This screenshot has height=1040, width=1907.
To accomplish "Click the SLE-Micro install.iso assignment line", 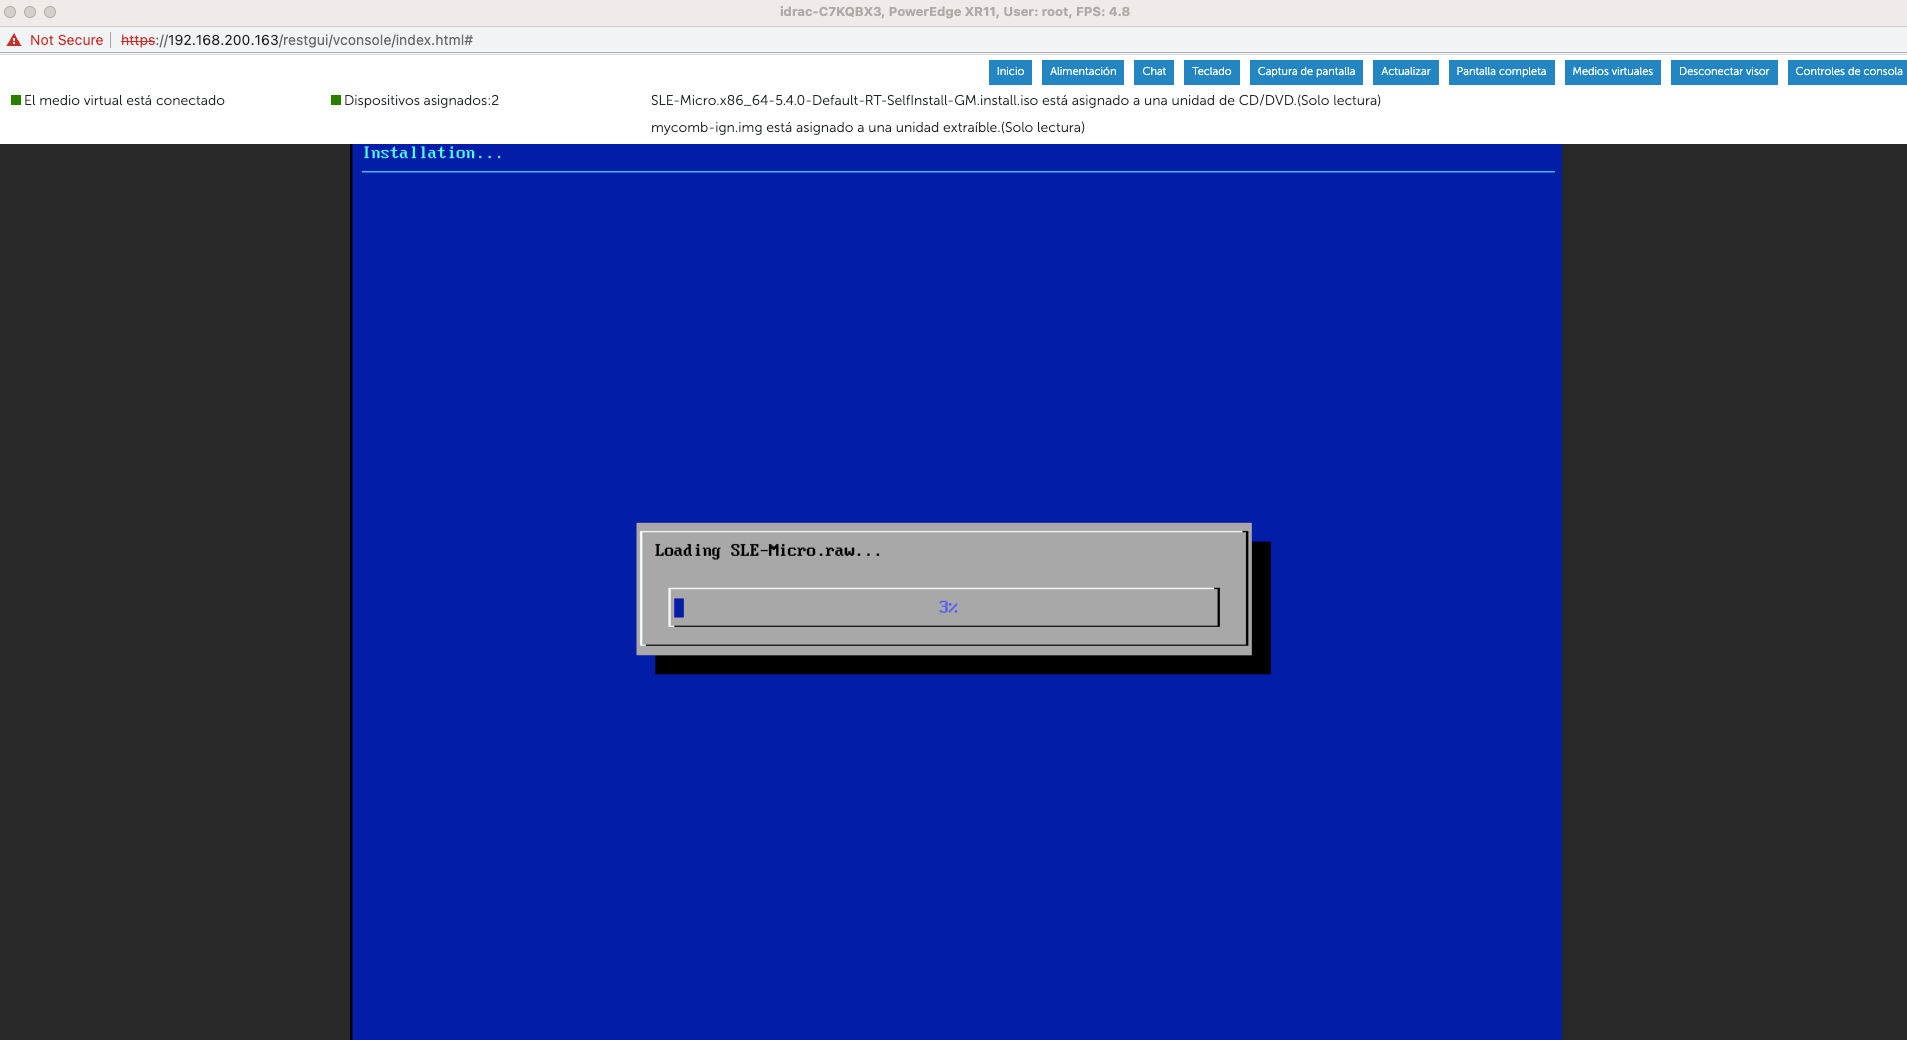I will pos(1016,100).
